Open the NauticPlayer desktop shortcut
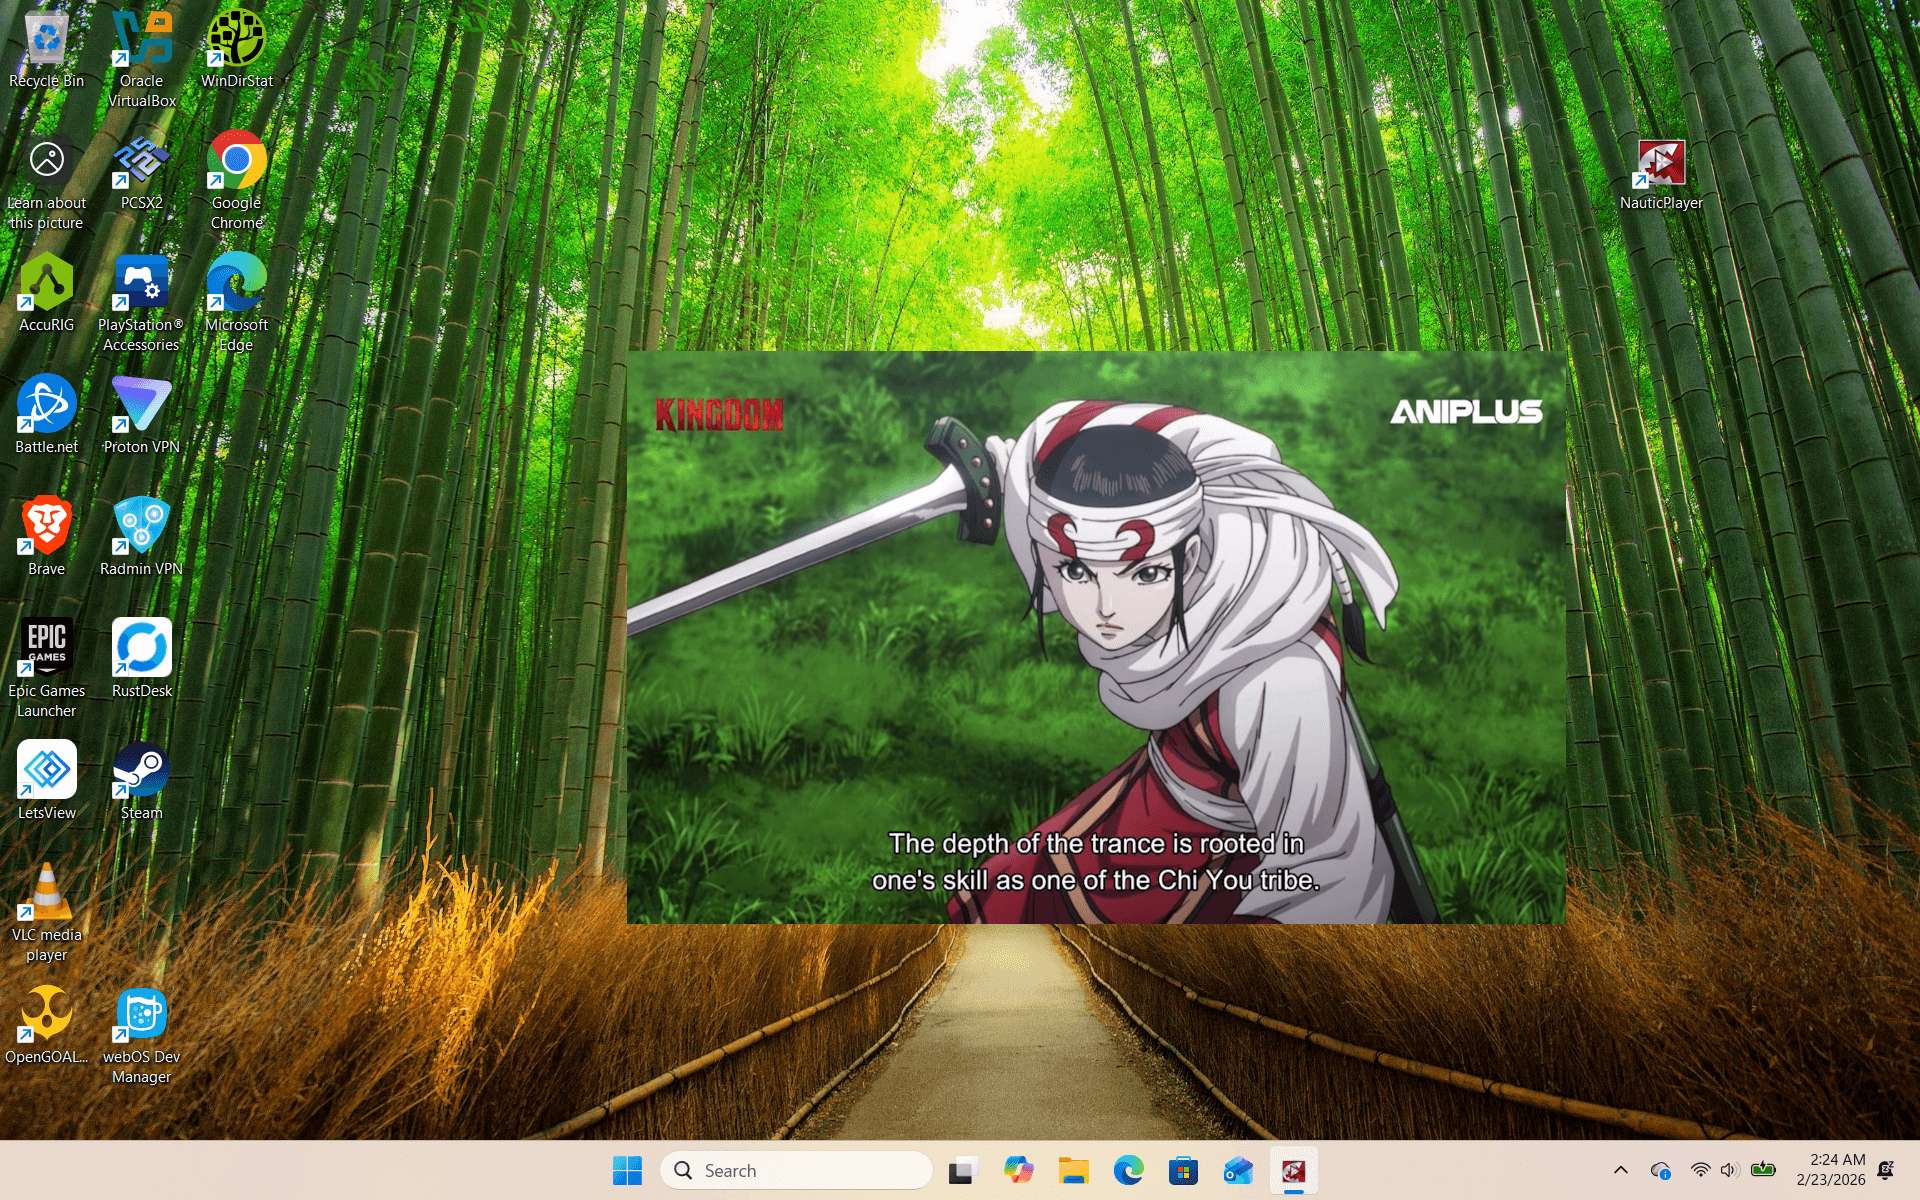The image size is (1920, 1200). 1660,164
